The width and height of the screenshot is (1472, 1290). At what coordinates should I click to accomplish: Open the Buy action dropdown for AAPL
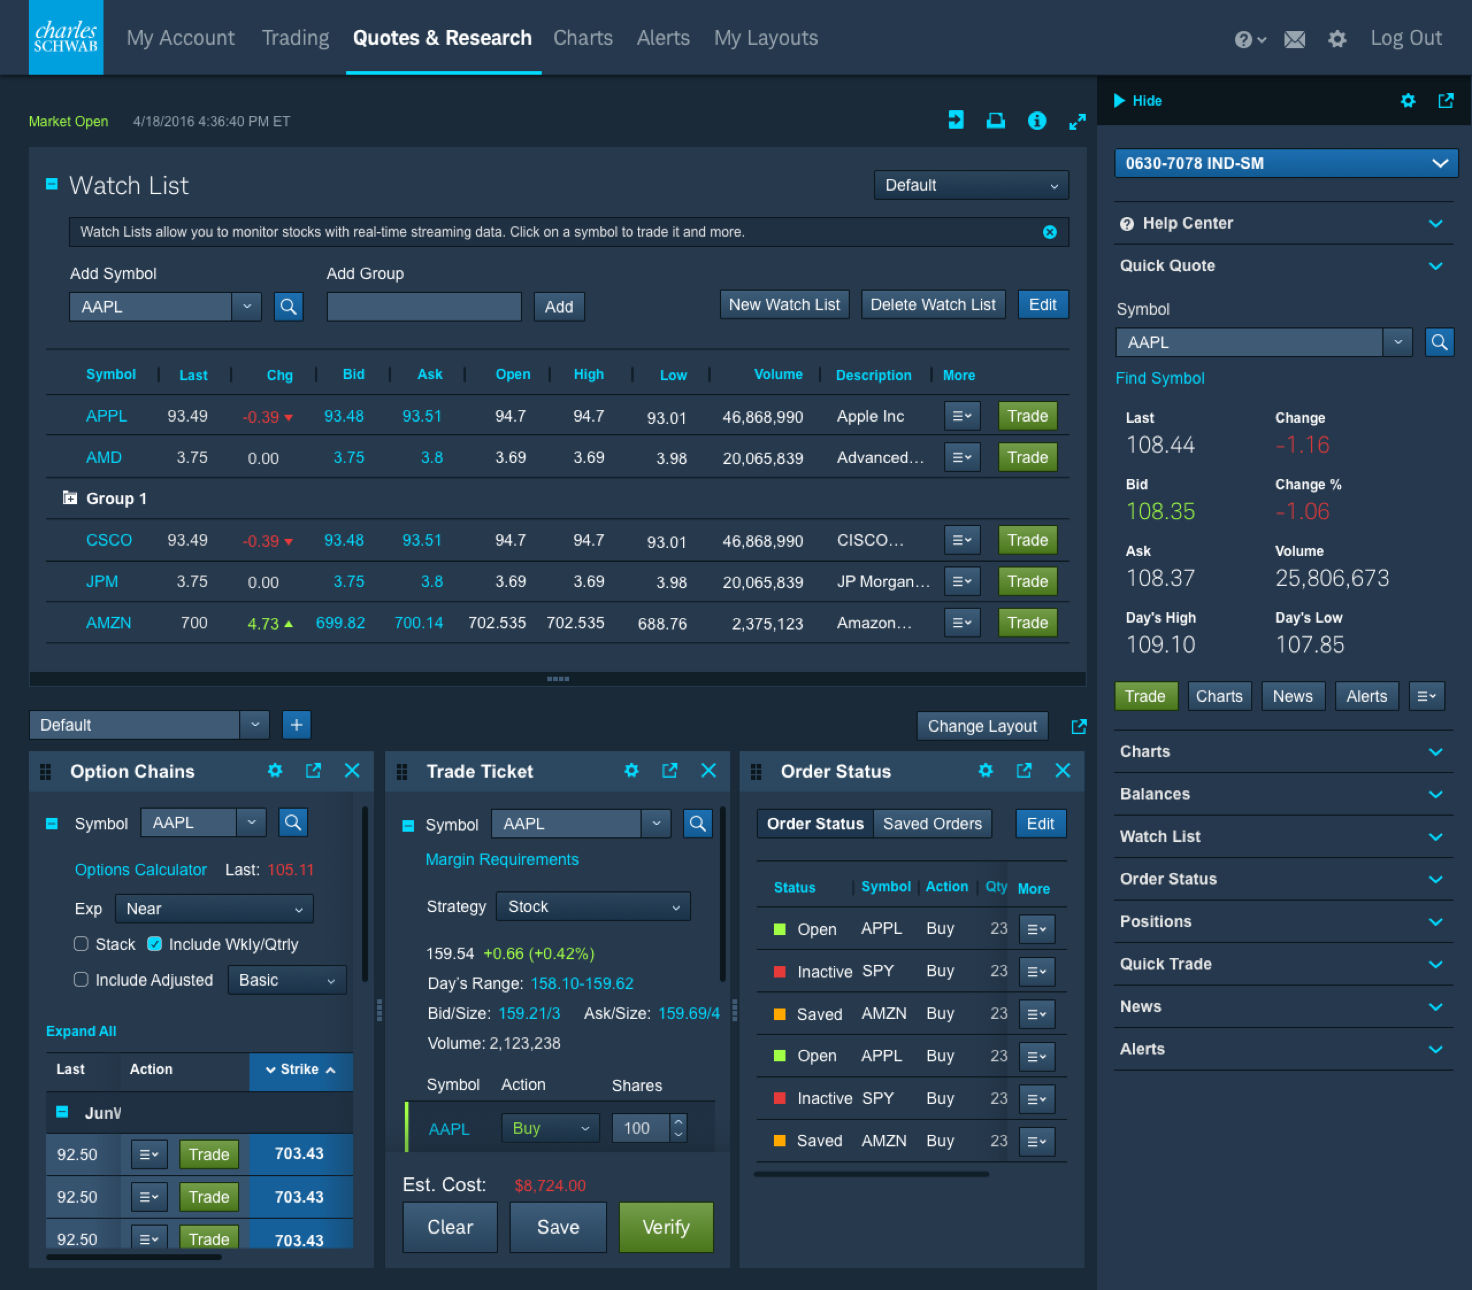[550, 1128]
